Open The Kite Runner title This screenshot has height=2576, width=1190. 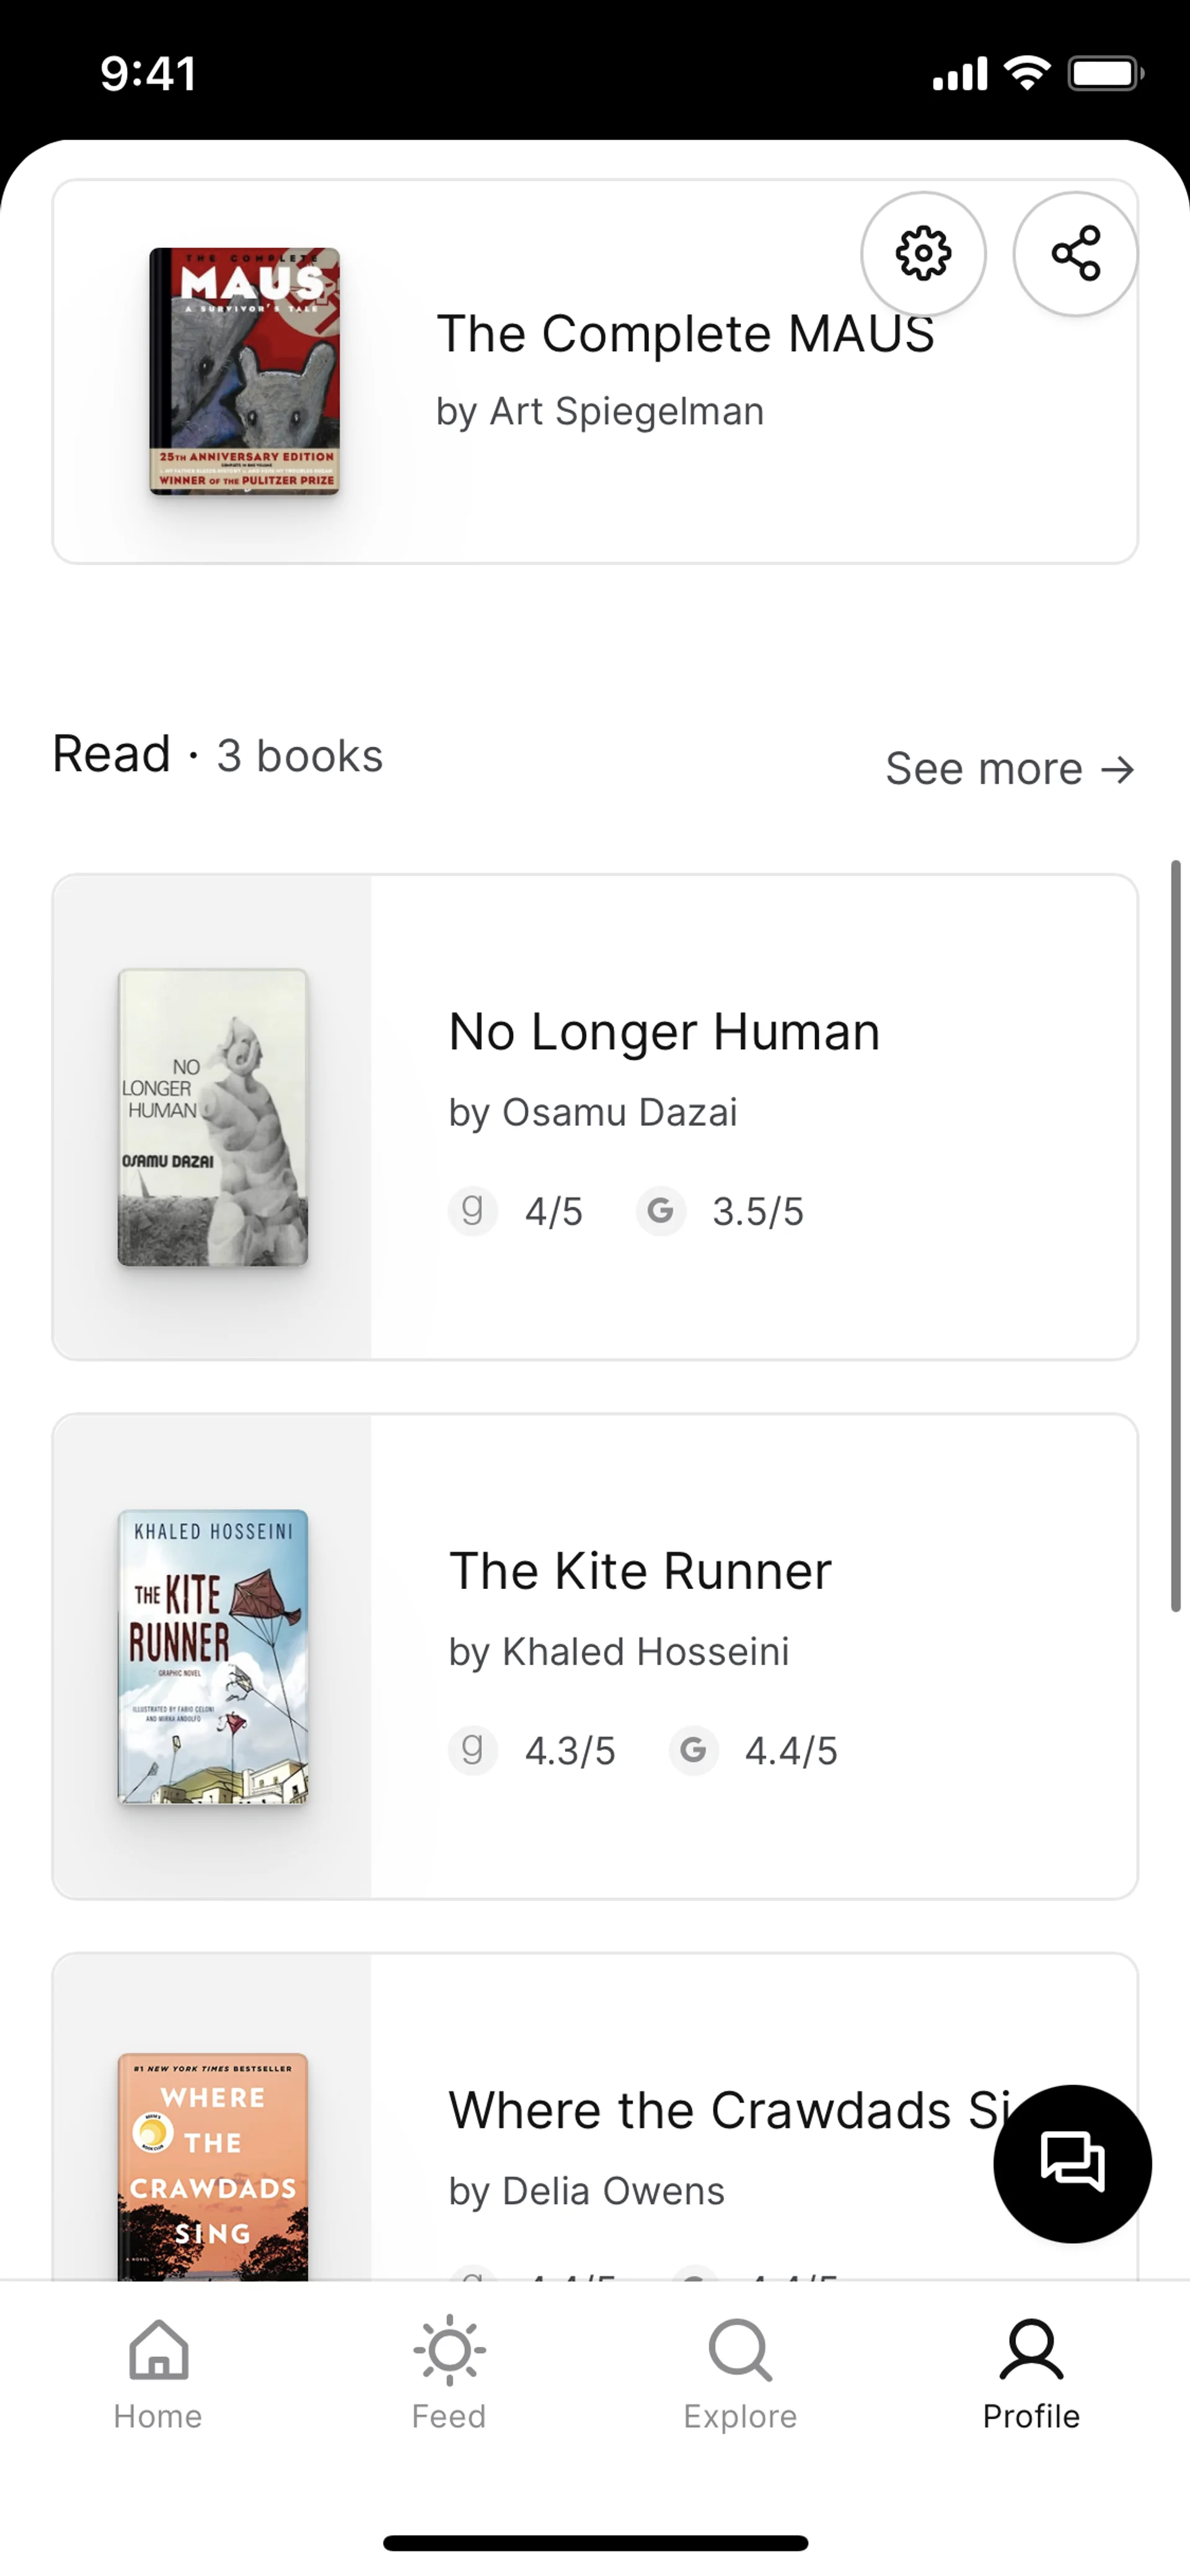(640, 1570)
